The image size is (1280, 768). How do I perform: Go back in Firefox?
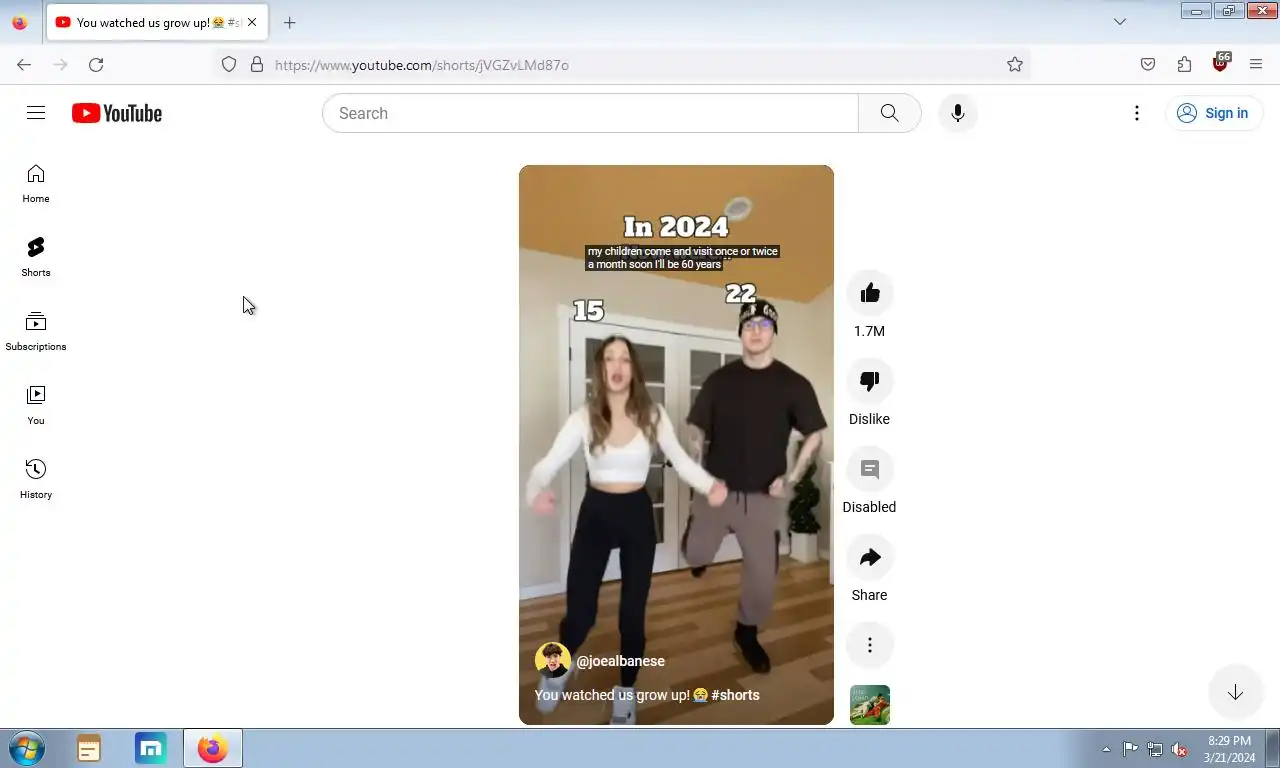(24, 64)
